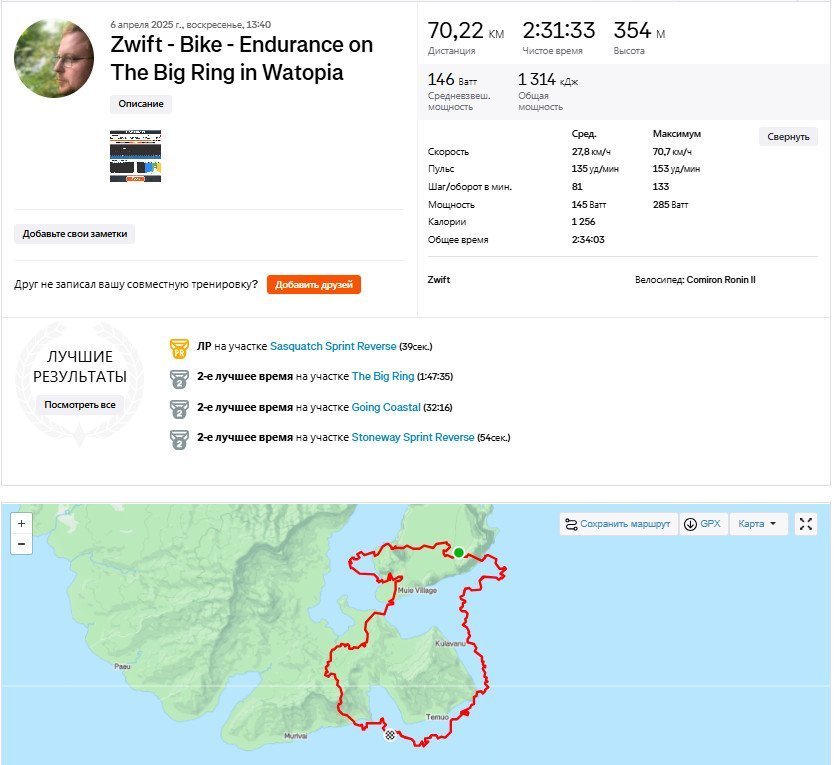The image size is (834, 765).
Task: Click the silver trophy next to The Big Ring
Action: click(x=179, y=379)
